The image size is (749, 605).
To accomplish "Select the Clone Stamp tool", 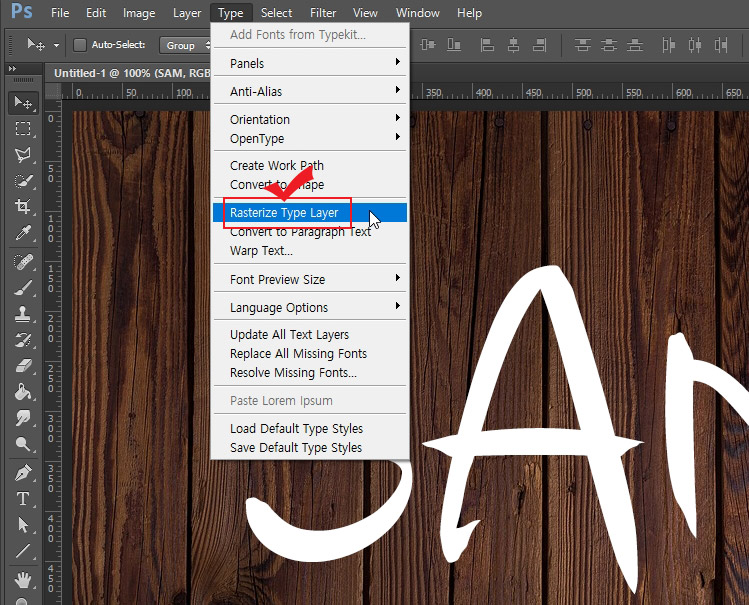I will (23, 314).
